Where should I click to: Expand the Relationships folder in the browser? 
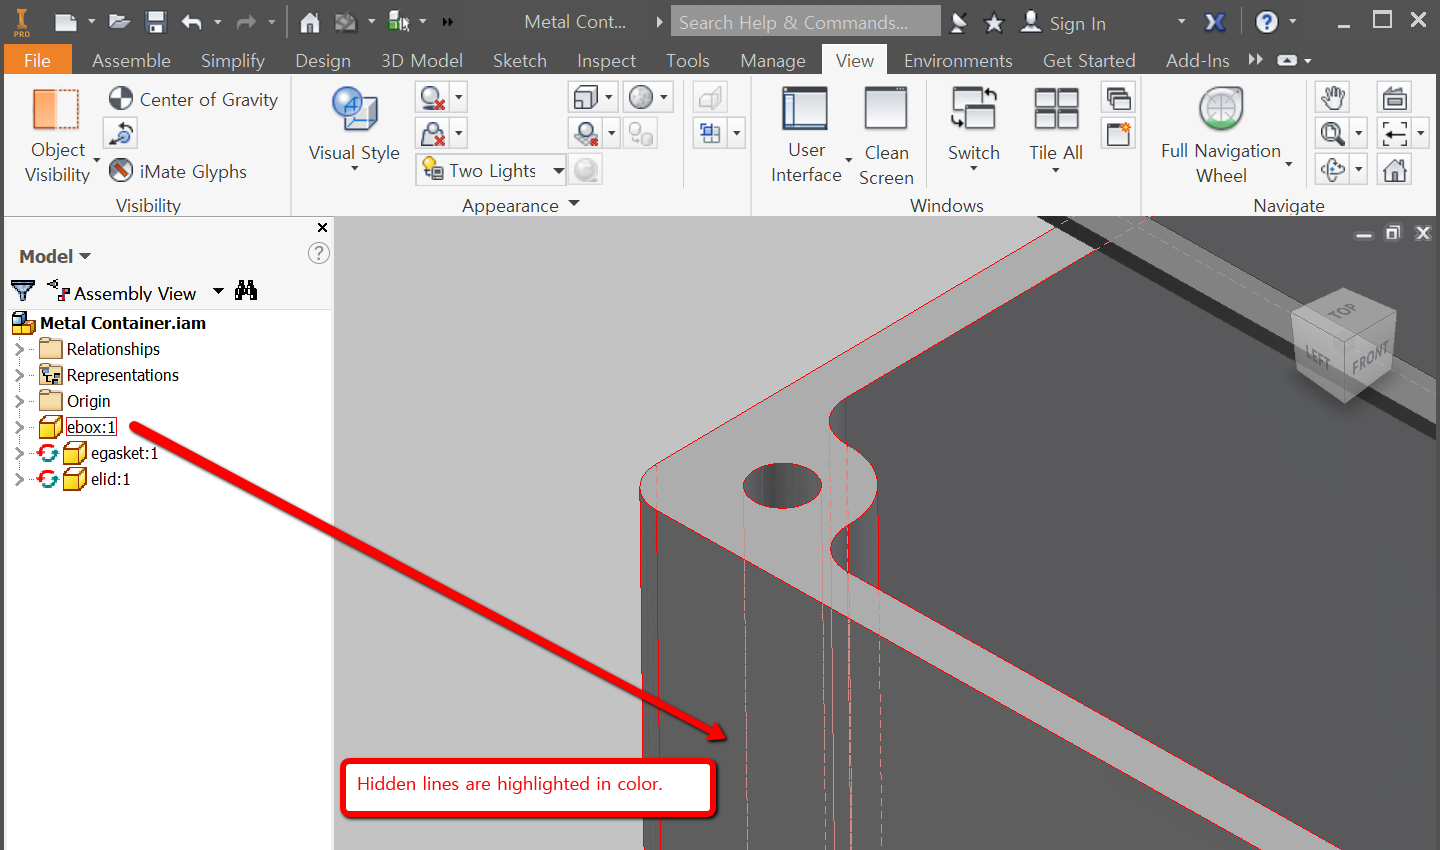point(19,348)
